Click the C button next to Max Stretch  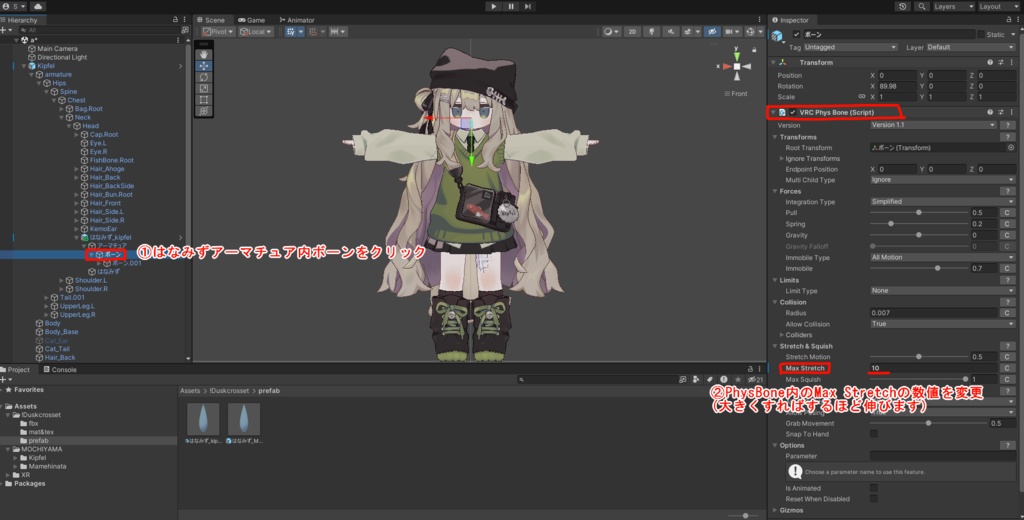tap(1007, 368)
